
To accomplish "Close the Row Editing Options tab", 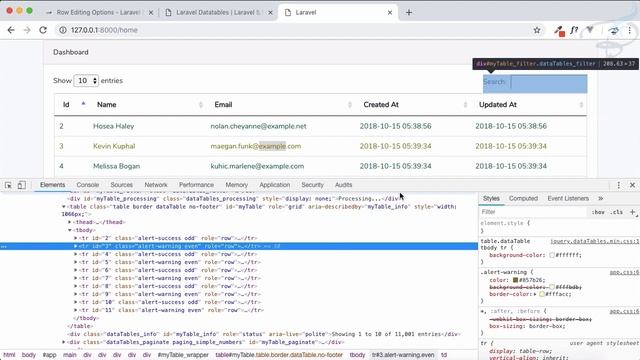I will click(x=151, y=13).
